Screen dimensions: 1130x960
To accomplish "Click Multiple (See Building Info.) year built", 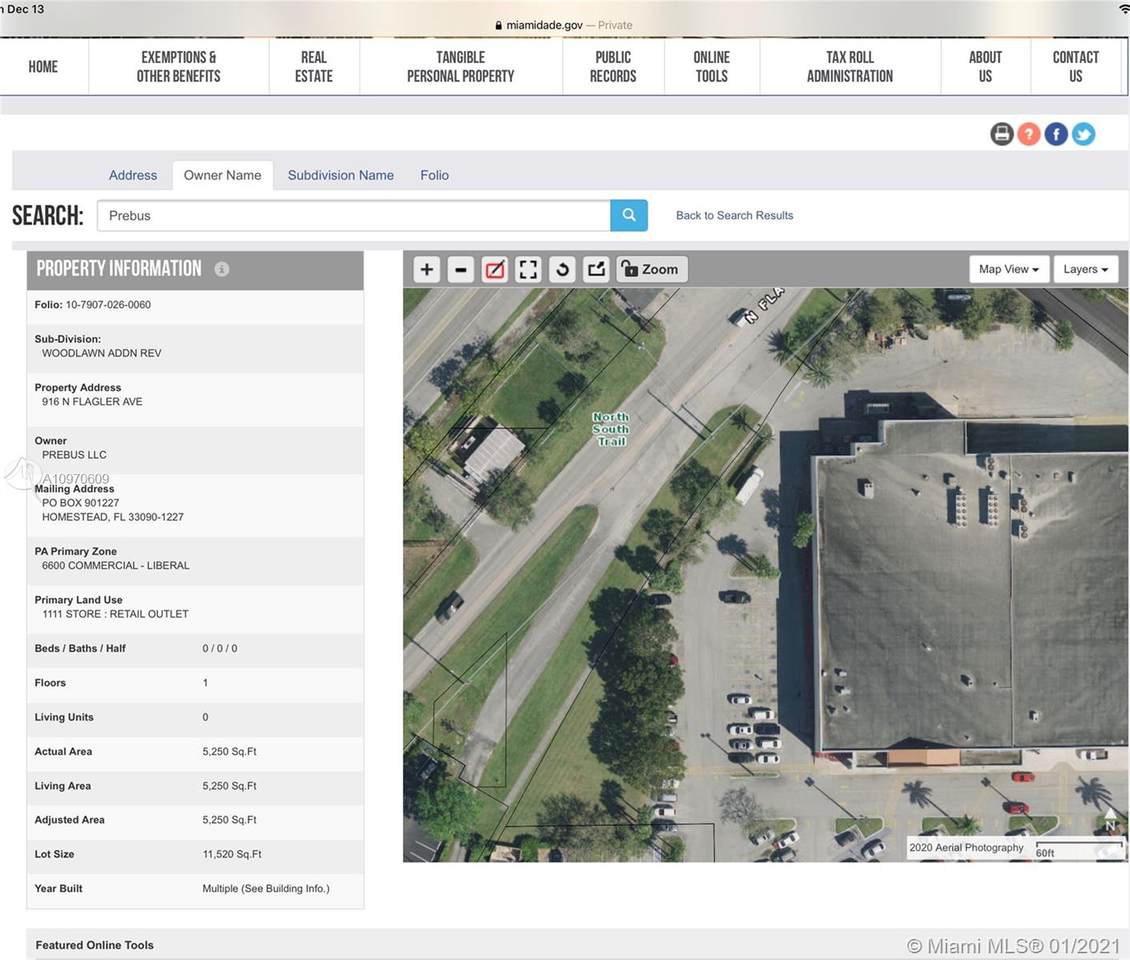I will 266,889.
